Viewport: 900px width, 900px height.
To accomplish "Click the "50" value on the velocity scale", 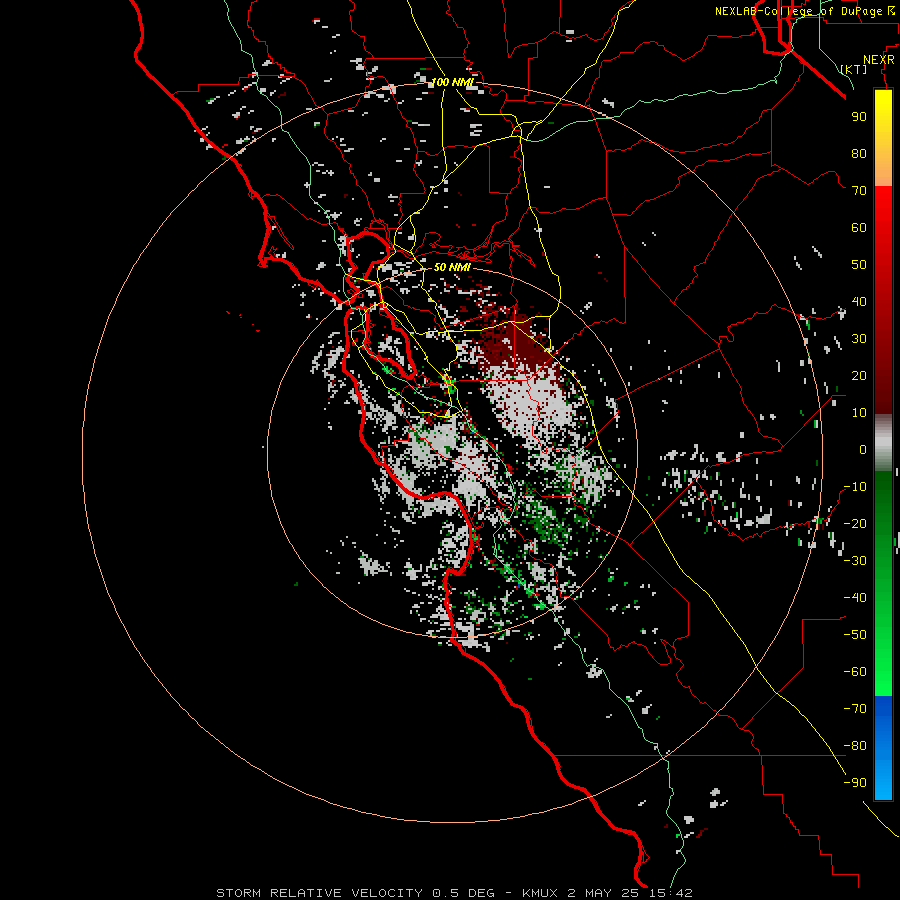I will [859, 265].
